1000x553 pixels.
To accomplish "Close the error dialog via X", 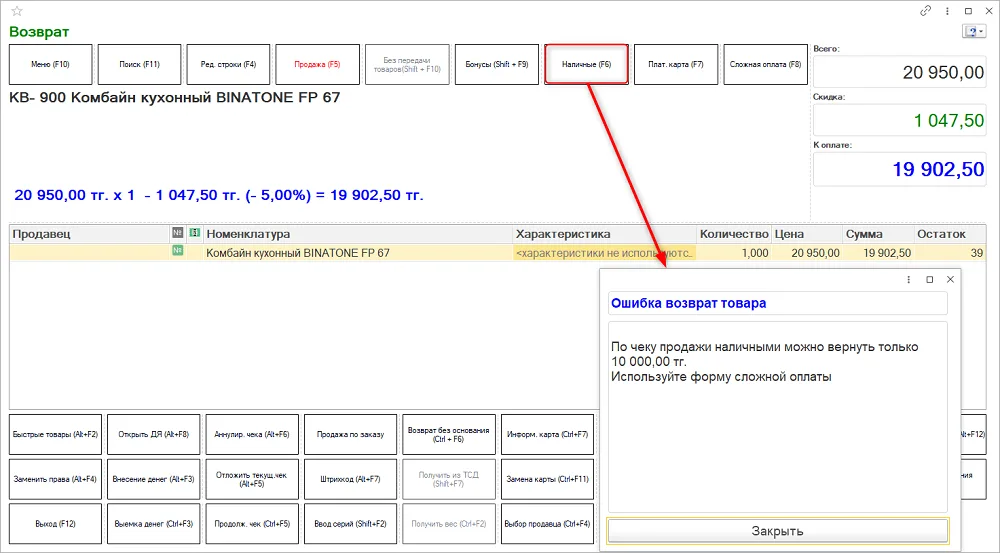I will (950, 279).
